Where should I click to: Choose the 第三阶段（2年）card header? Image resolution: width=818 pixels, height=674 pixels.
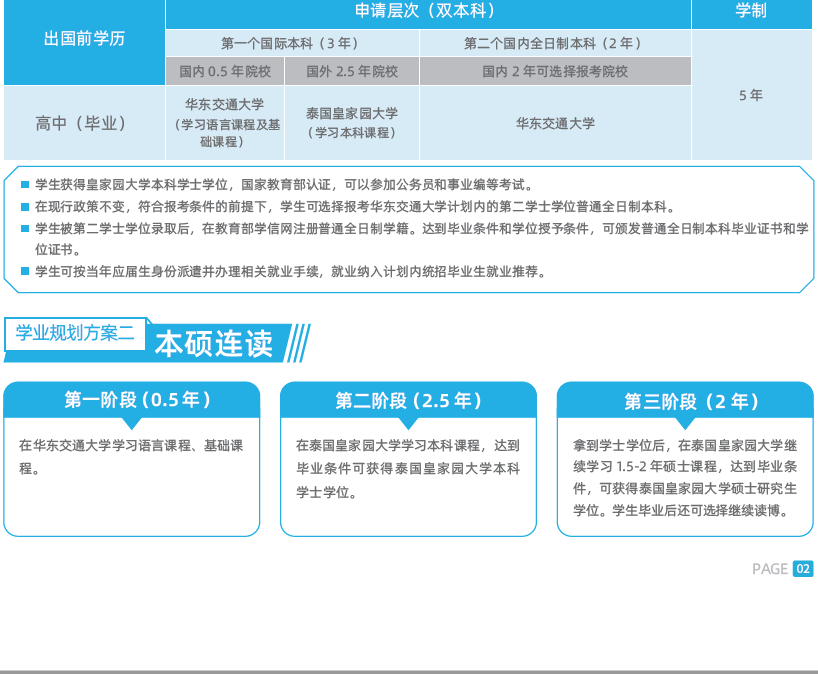click(685, 401)
